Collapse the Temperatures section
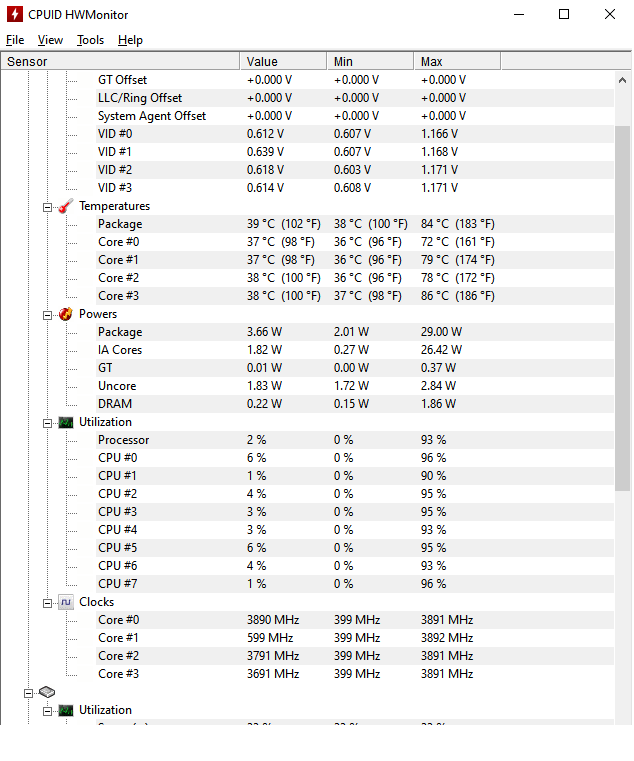This screenshot has width=634, height=761. coord(47,207)
